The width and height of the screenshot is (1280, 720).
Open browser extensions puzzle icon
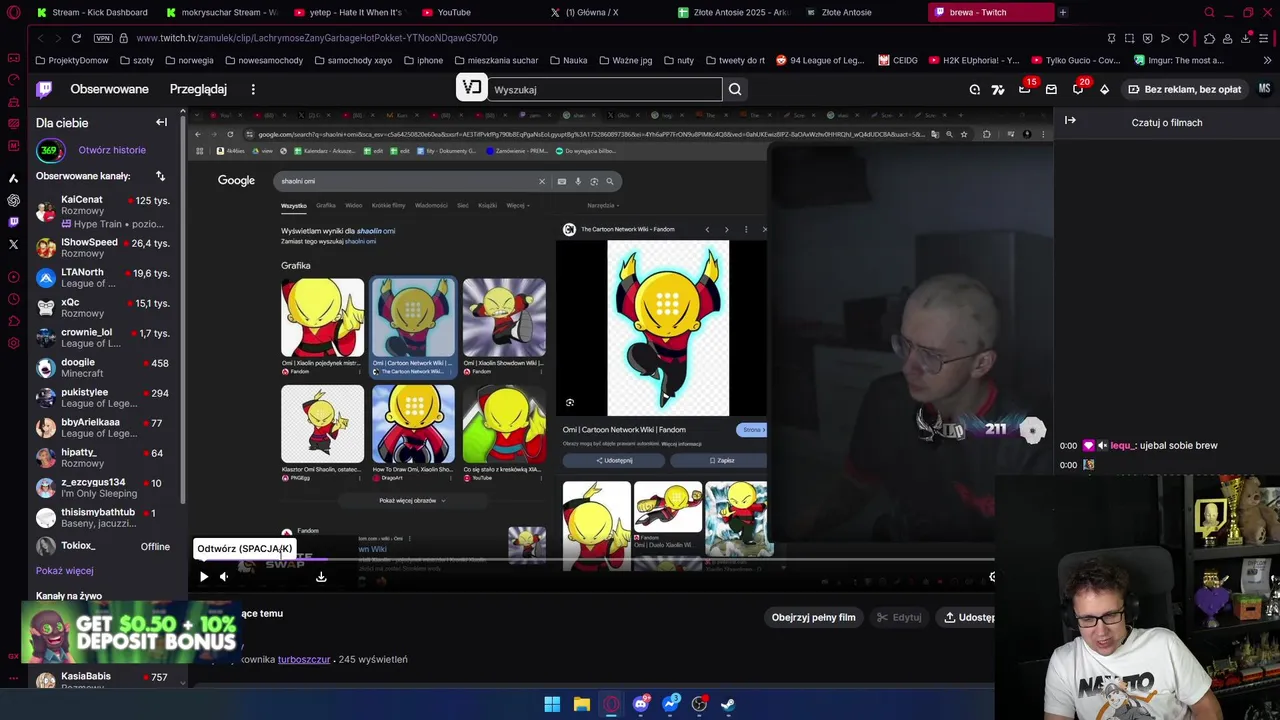(1209, 38)
